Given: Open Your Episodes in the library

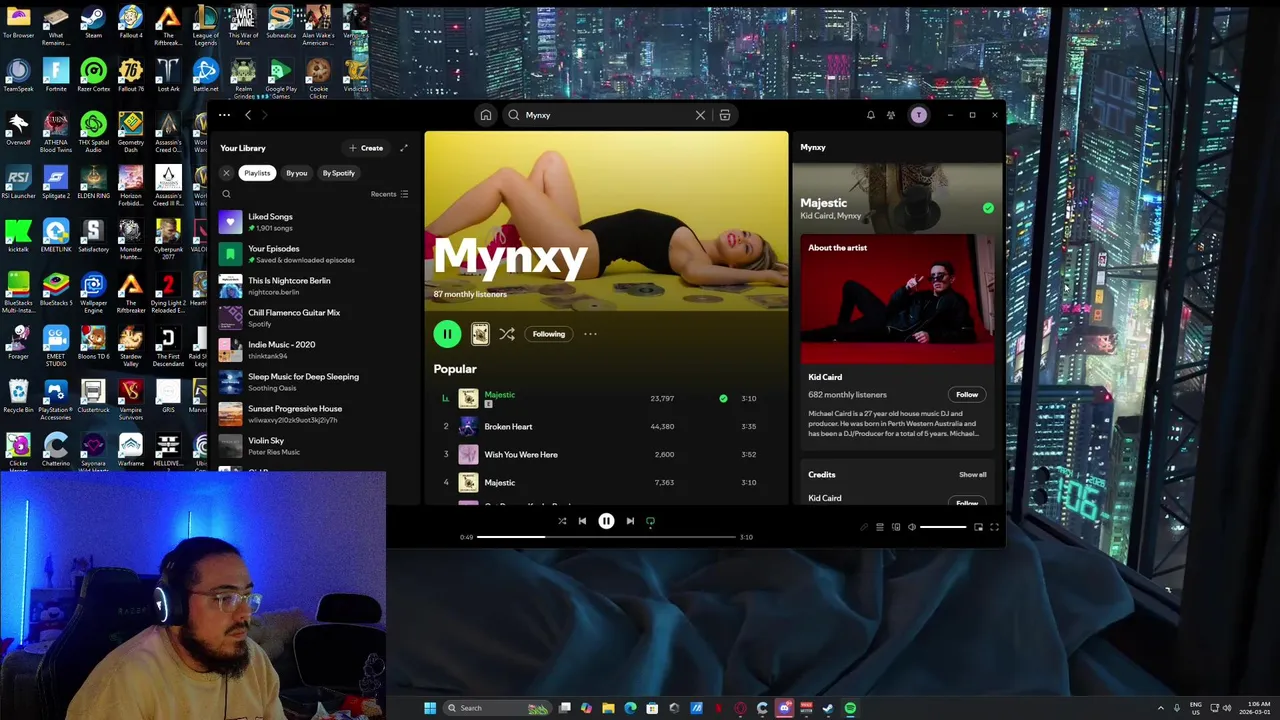Looking at the screenshot, I should pos(314,254).
